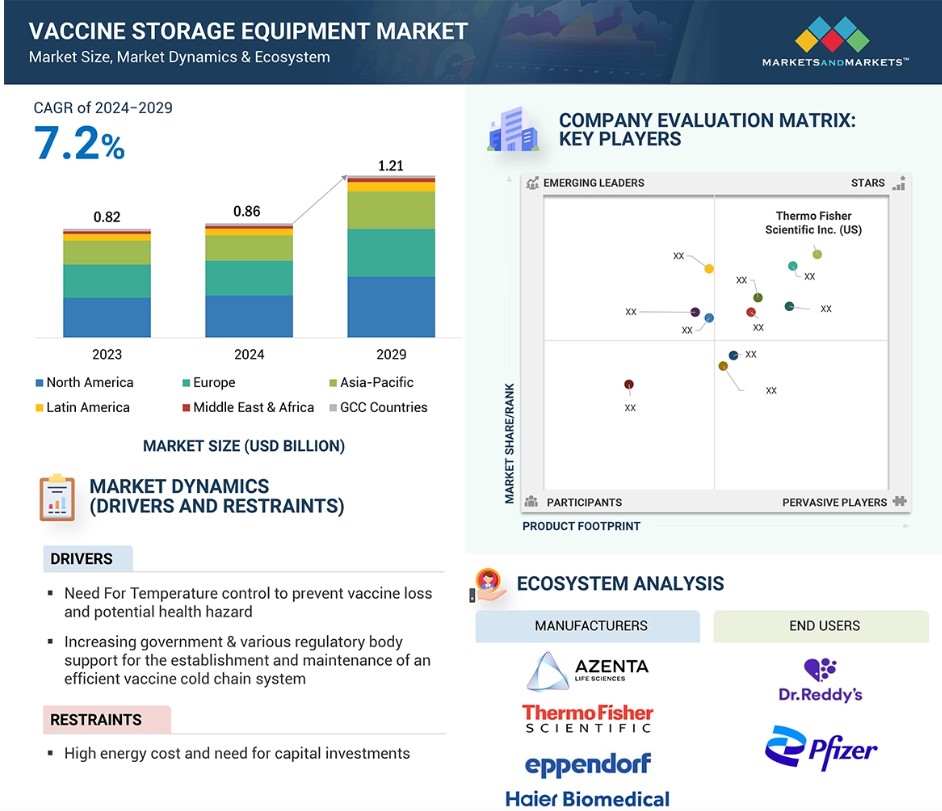Click the Azenta Life Sciences logo
942x811 pixels.
(x=588, y=671)
